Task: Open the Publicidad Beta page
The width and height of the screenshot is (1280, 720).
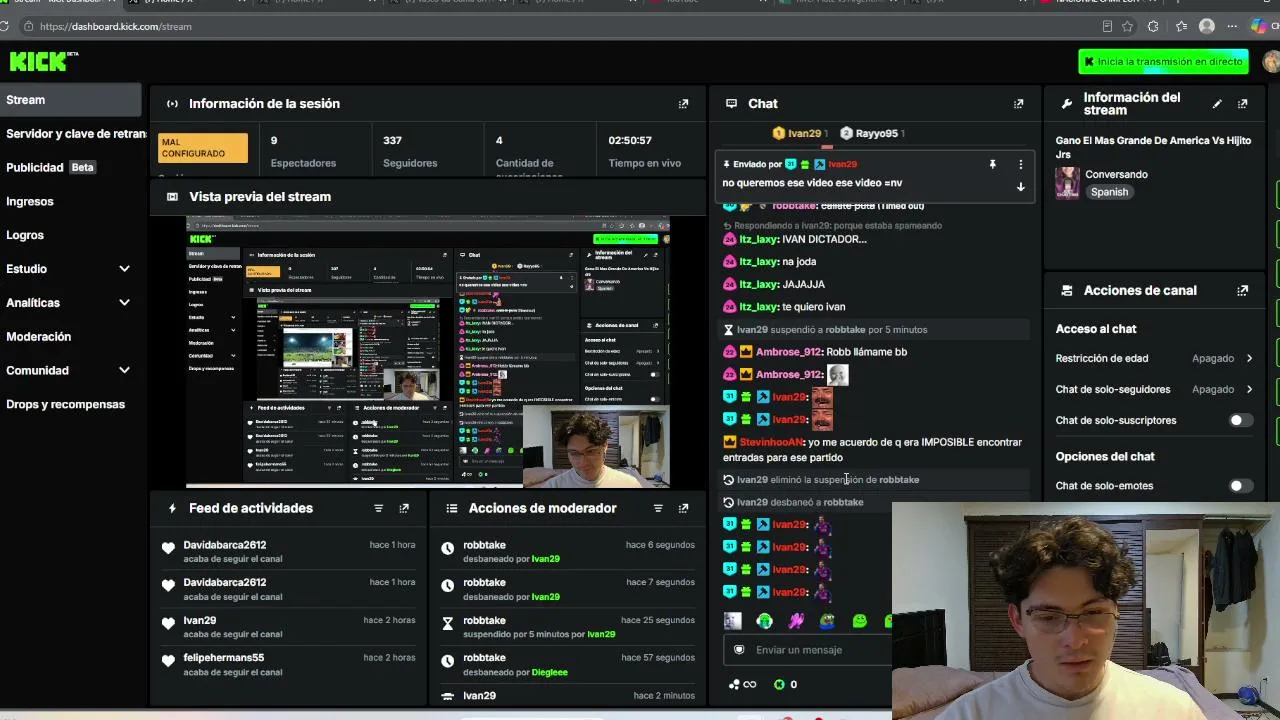Action: pos(50,168)
